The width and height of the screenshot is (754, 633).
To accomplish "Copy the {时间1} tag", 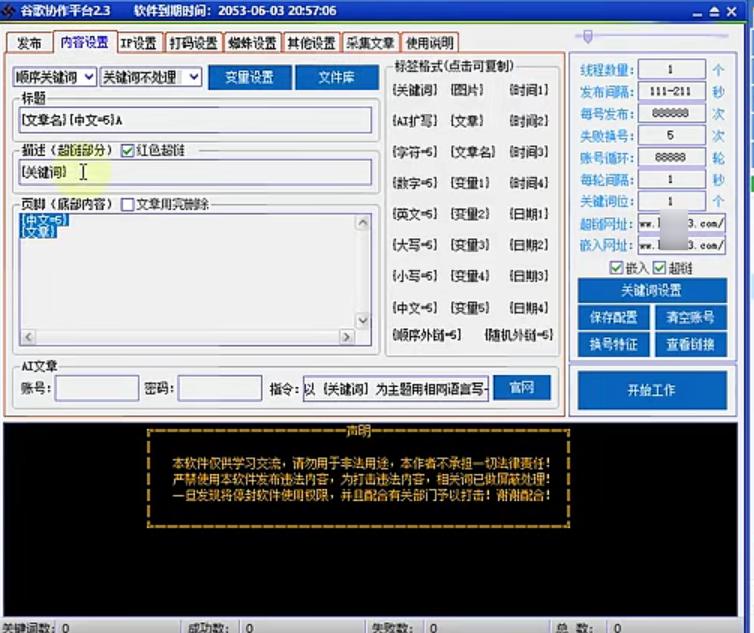I will pos(529,90).
